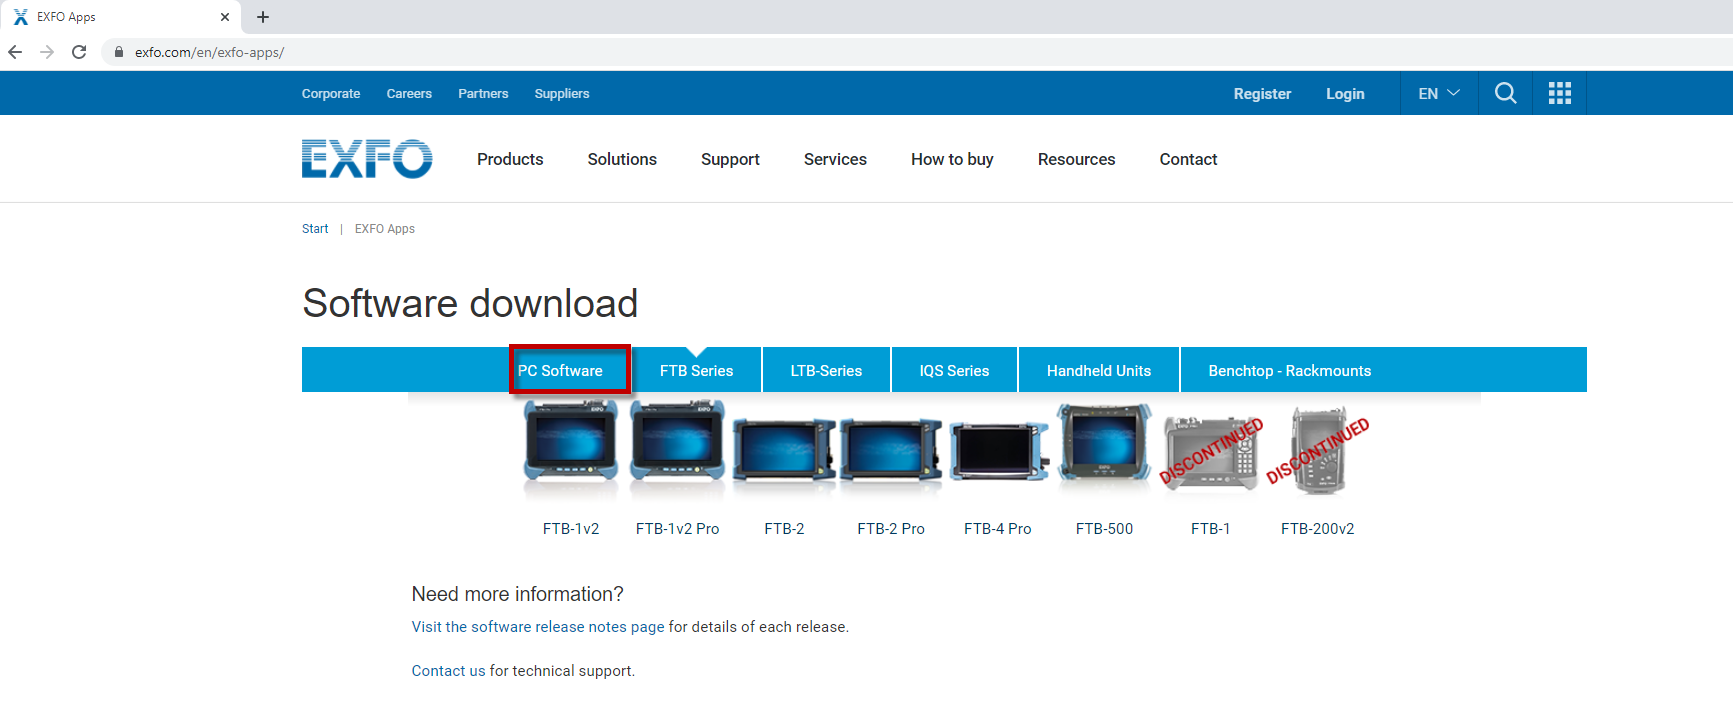1733x726 pixels.
Task: Open the site search magnifier icon
Action: [x=1505, y=93]
